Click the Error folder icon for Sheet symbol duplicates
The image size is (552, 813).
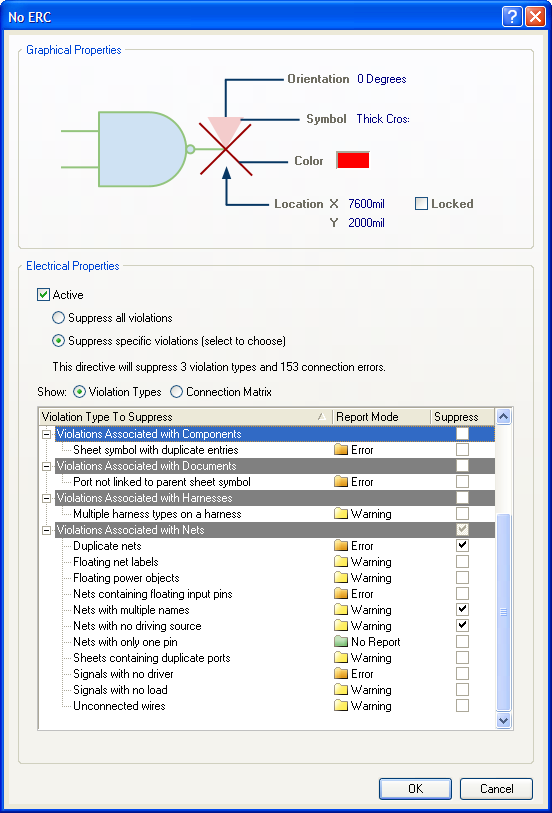(x=341, y=450)
